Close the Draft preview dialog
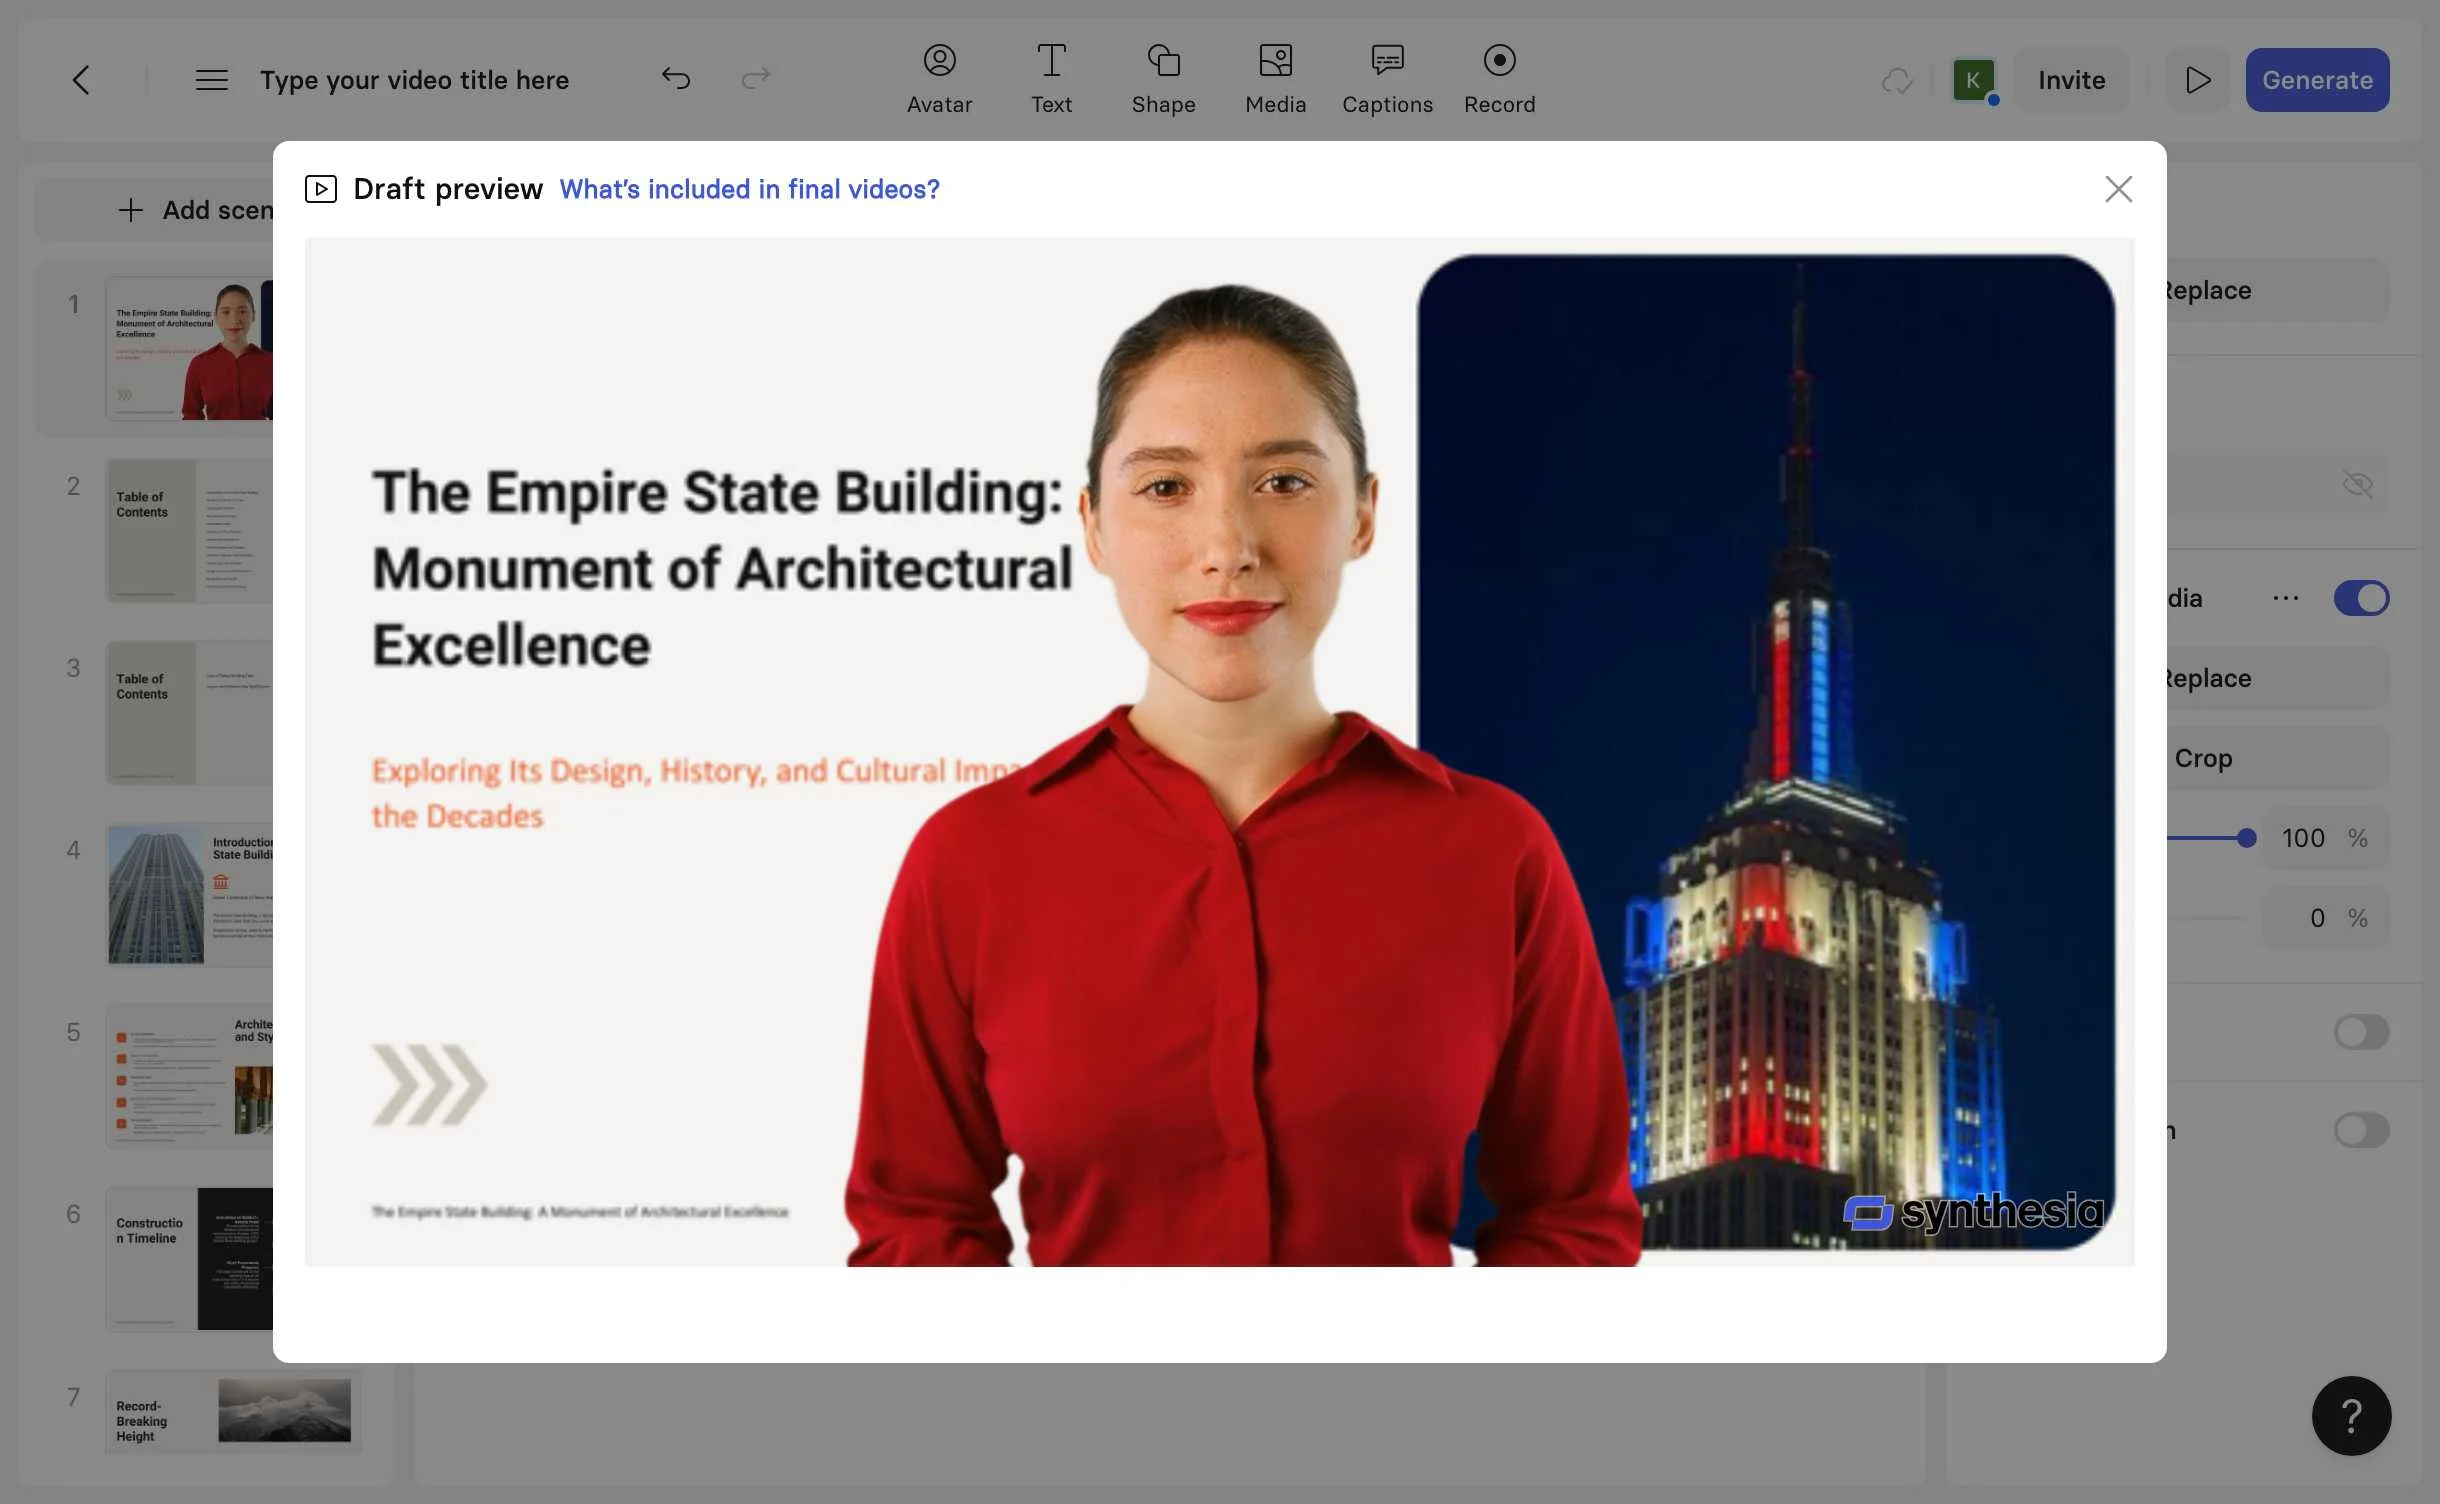This screenshot has height=1504, width=2440. click(2118, 189)
